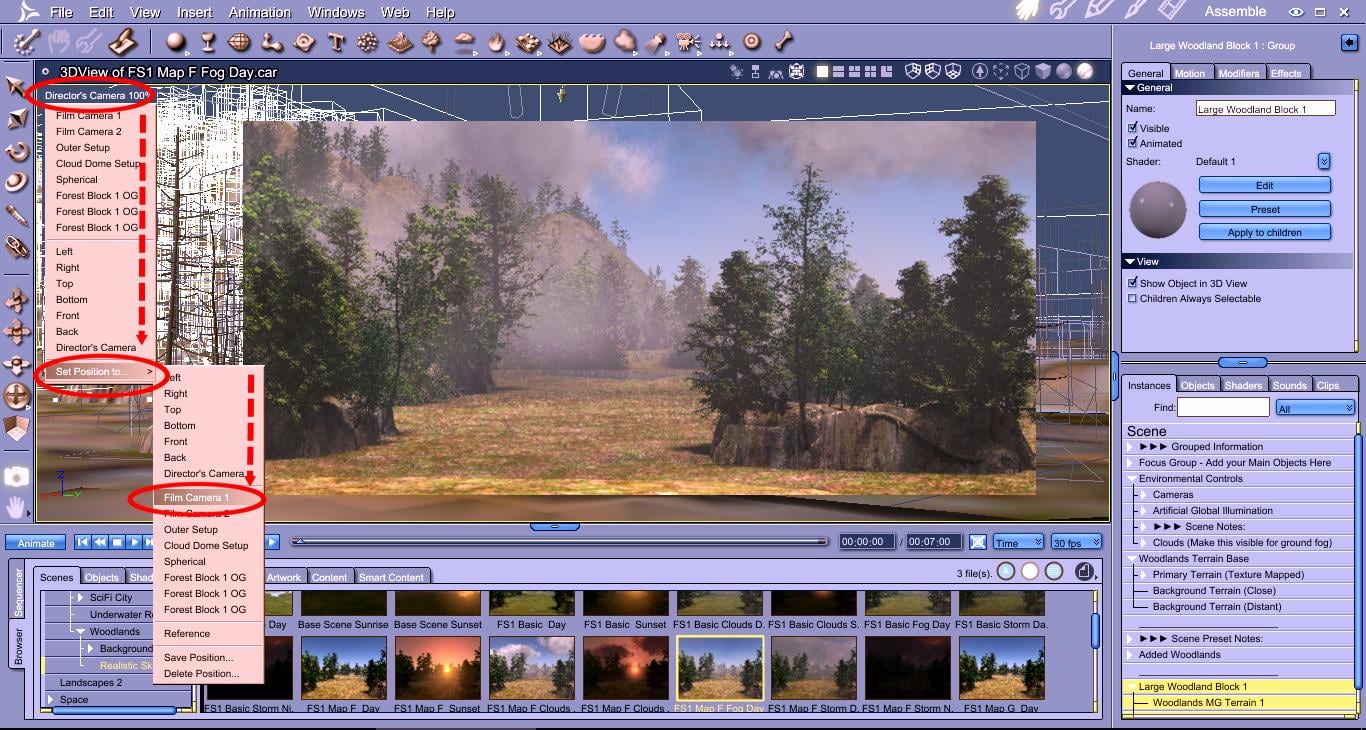This screenshot has height=730, width=1366.
Task: Go to the Render room film icon
Action: click(x=1170, y=11)
